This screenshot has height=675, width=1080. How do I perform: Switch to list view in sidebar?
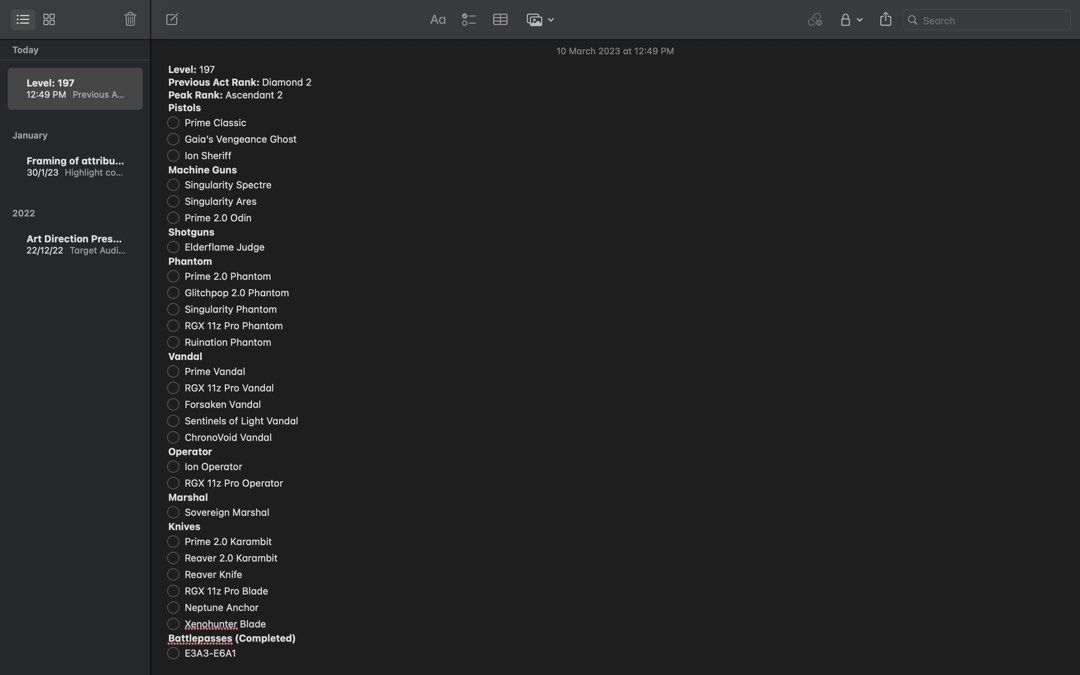[x=22, y=19]
